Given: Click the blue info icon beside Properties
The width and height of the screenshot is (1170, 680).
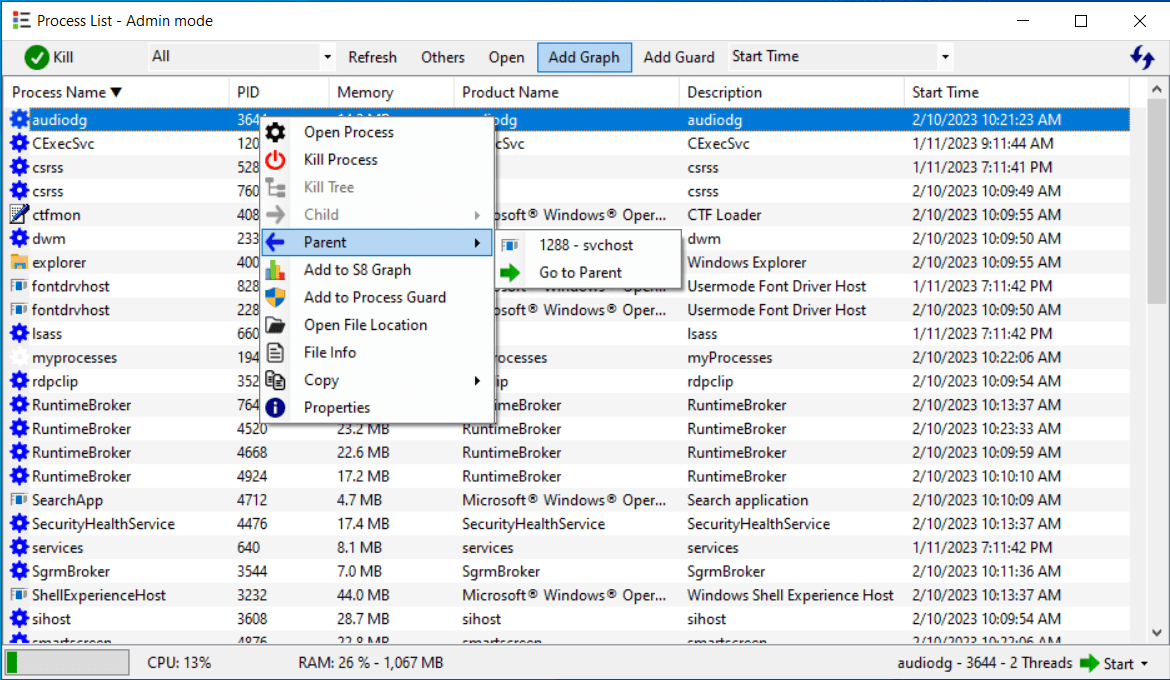Looking at the screenshot, I should point(275,408).
